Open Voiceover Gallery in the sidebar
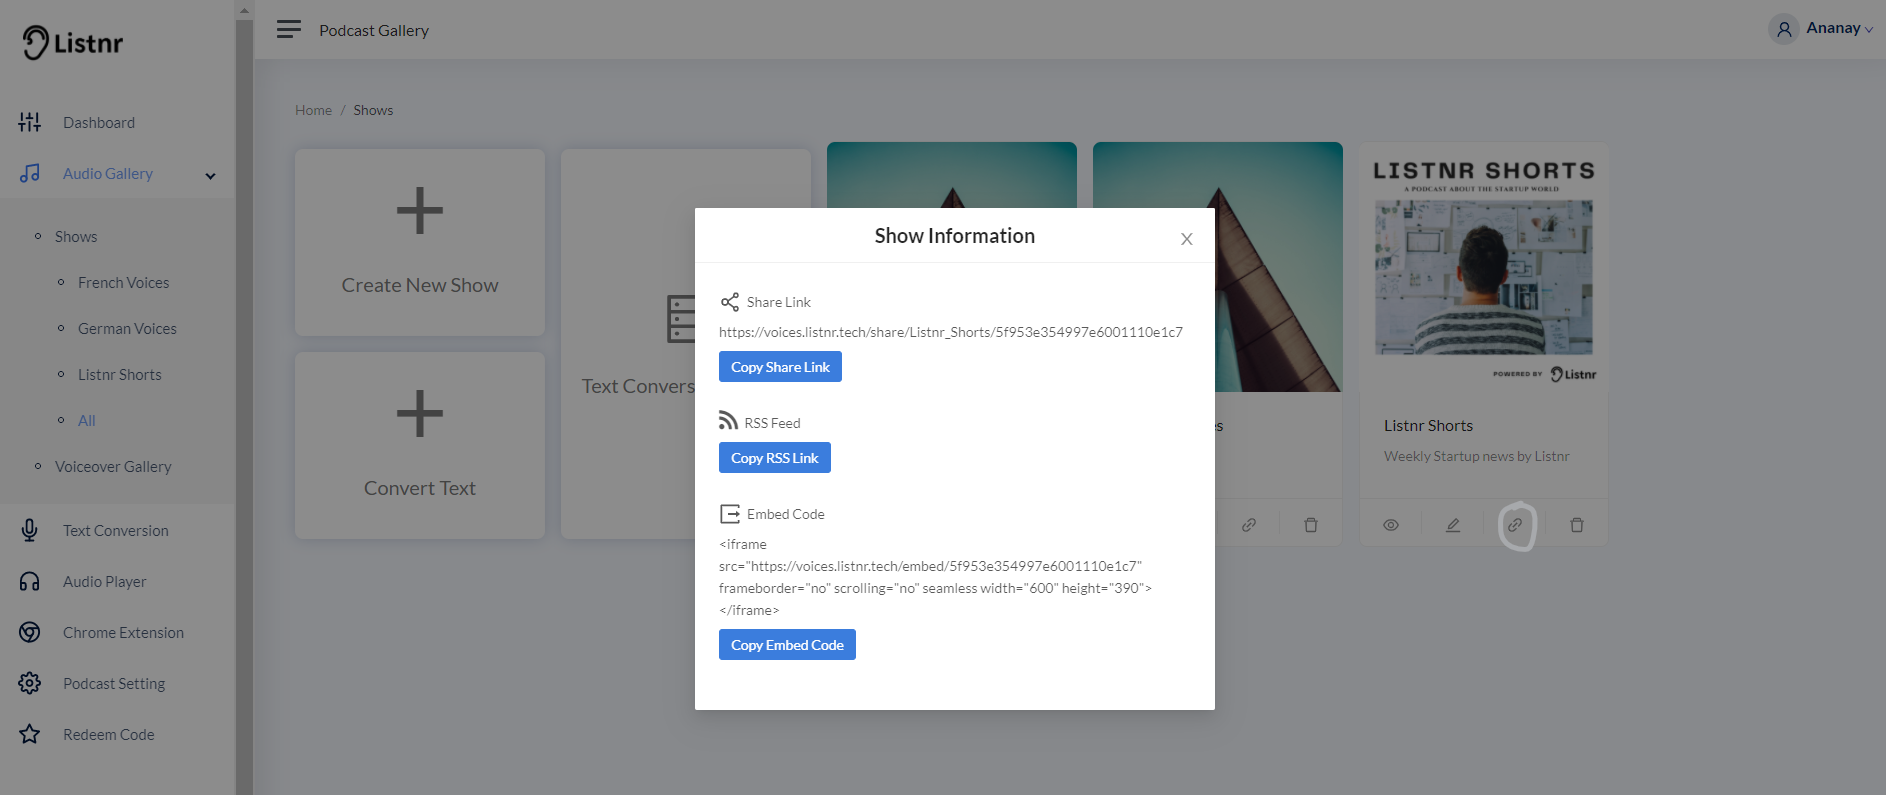Image resolution: width=1886 pixels, height=795 pixels. click(113, 466)
